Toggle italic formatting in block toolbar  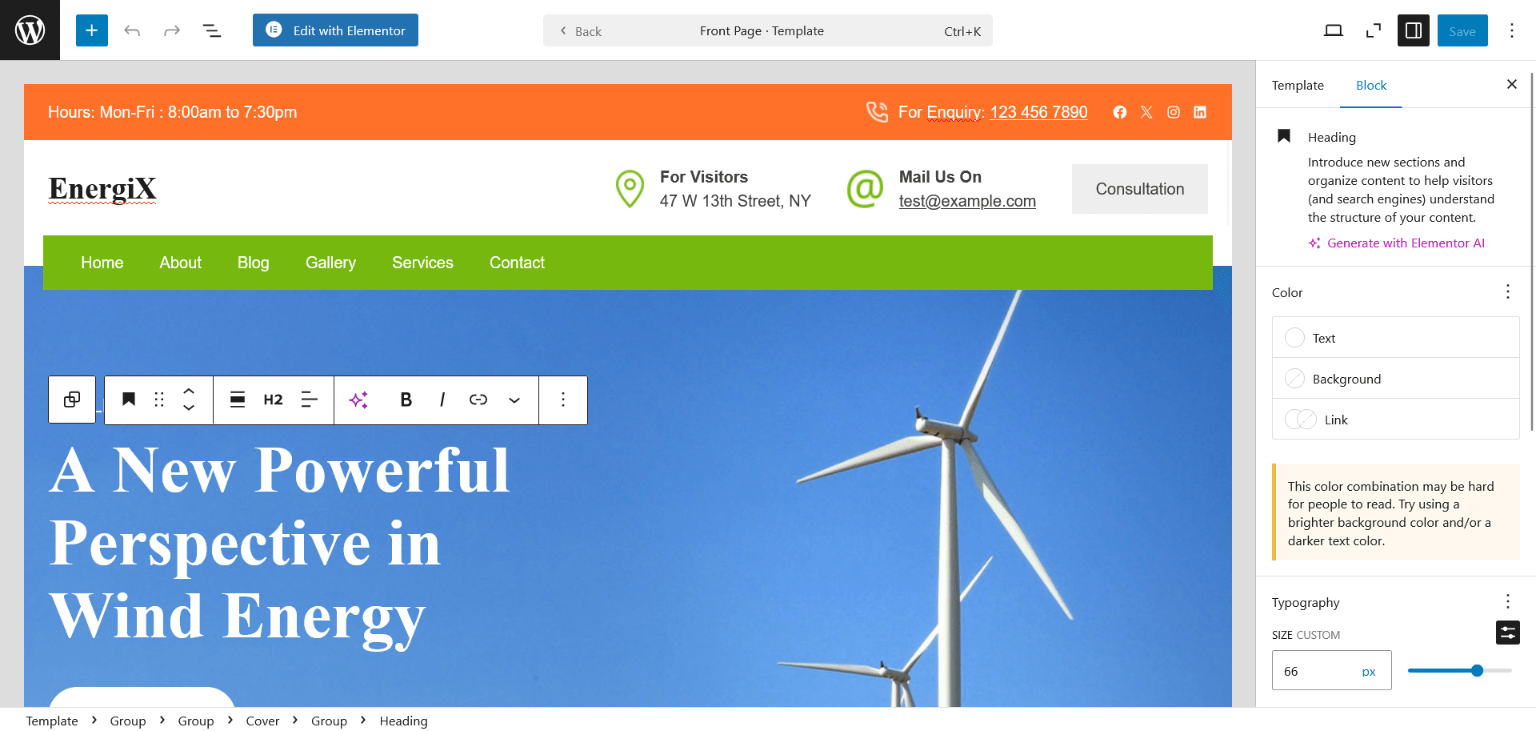coord(442,400)
